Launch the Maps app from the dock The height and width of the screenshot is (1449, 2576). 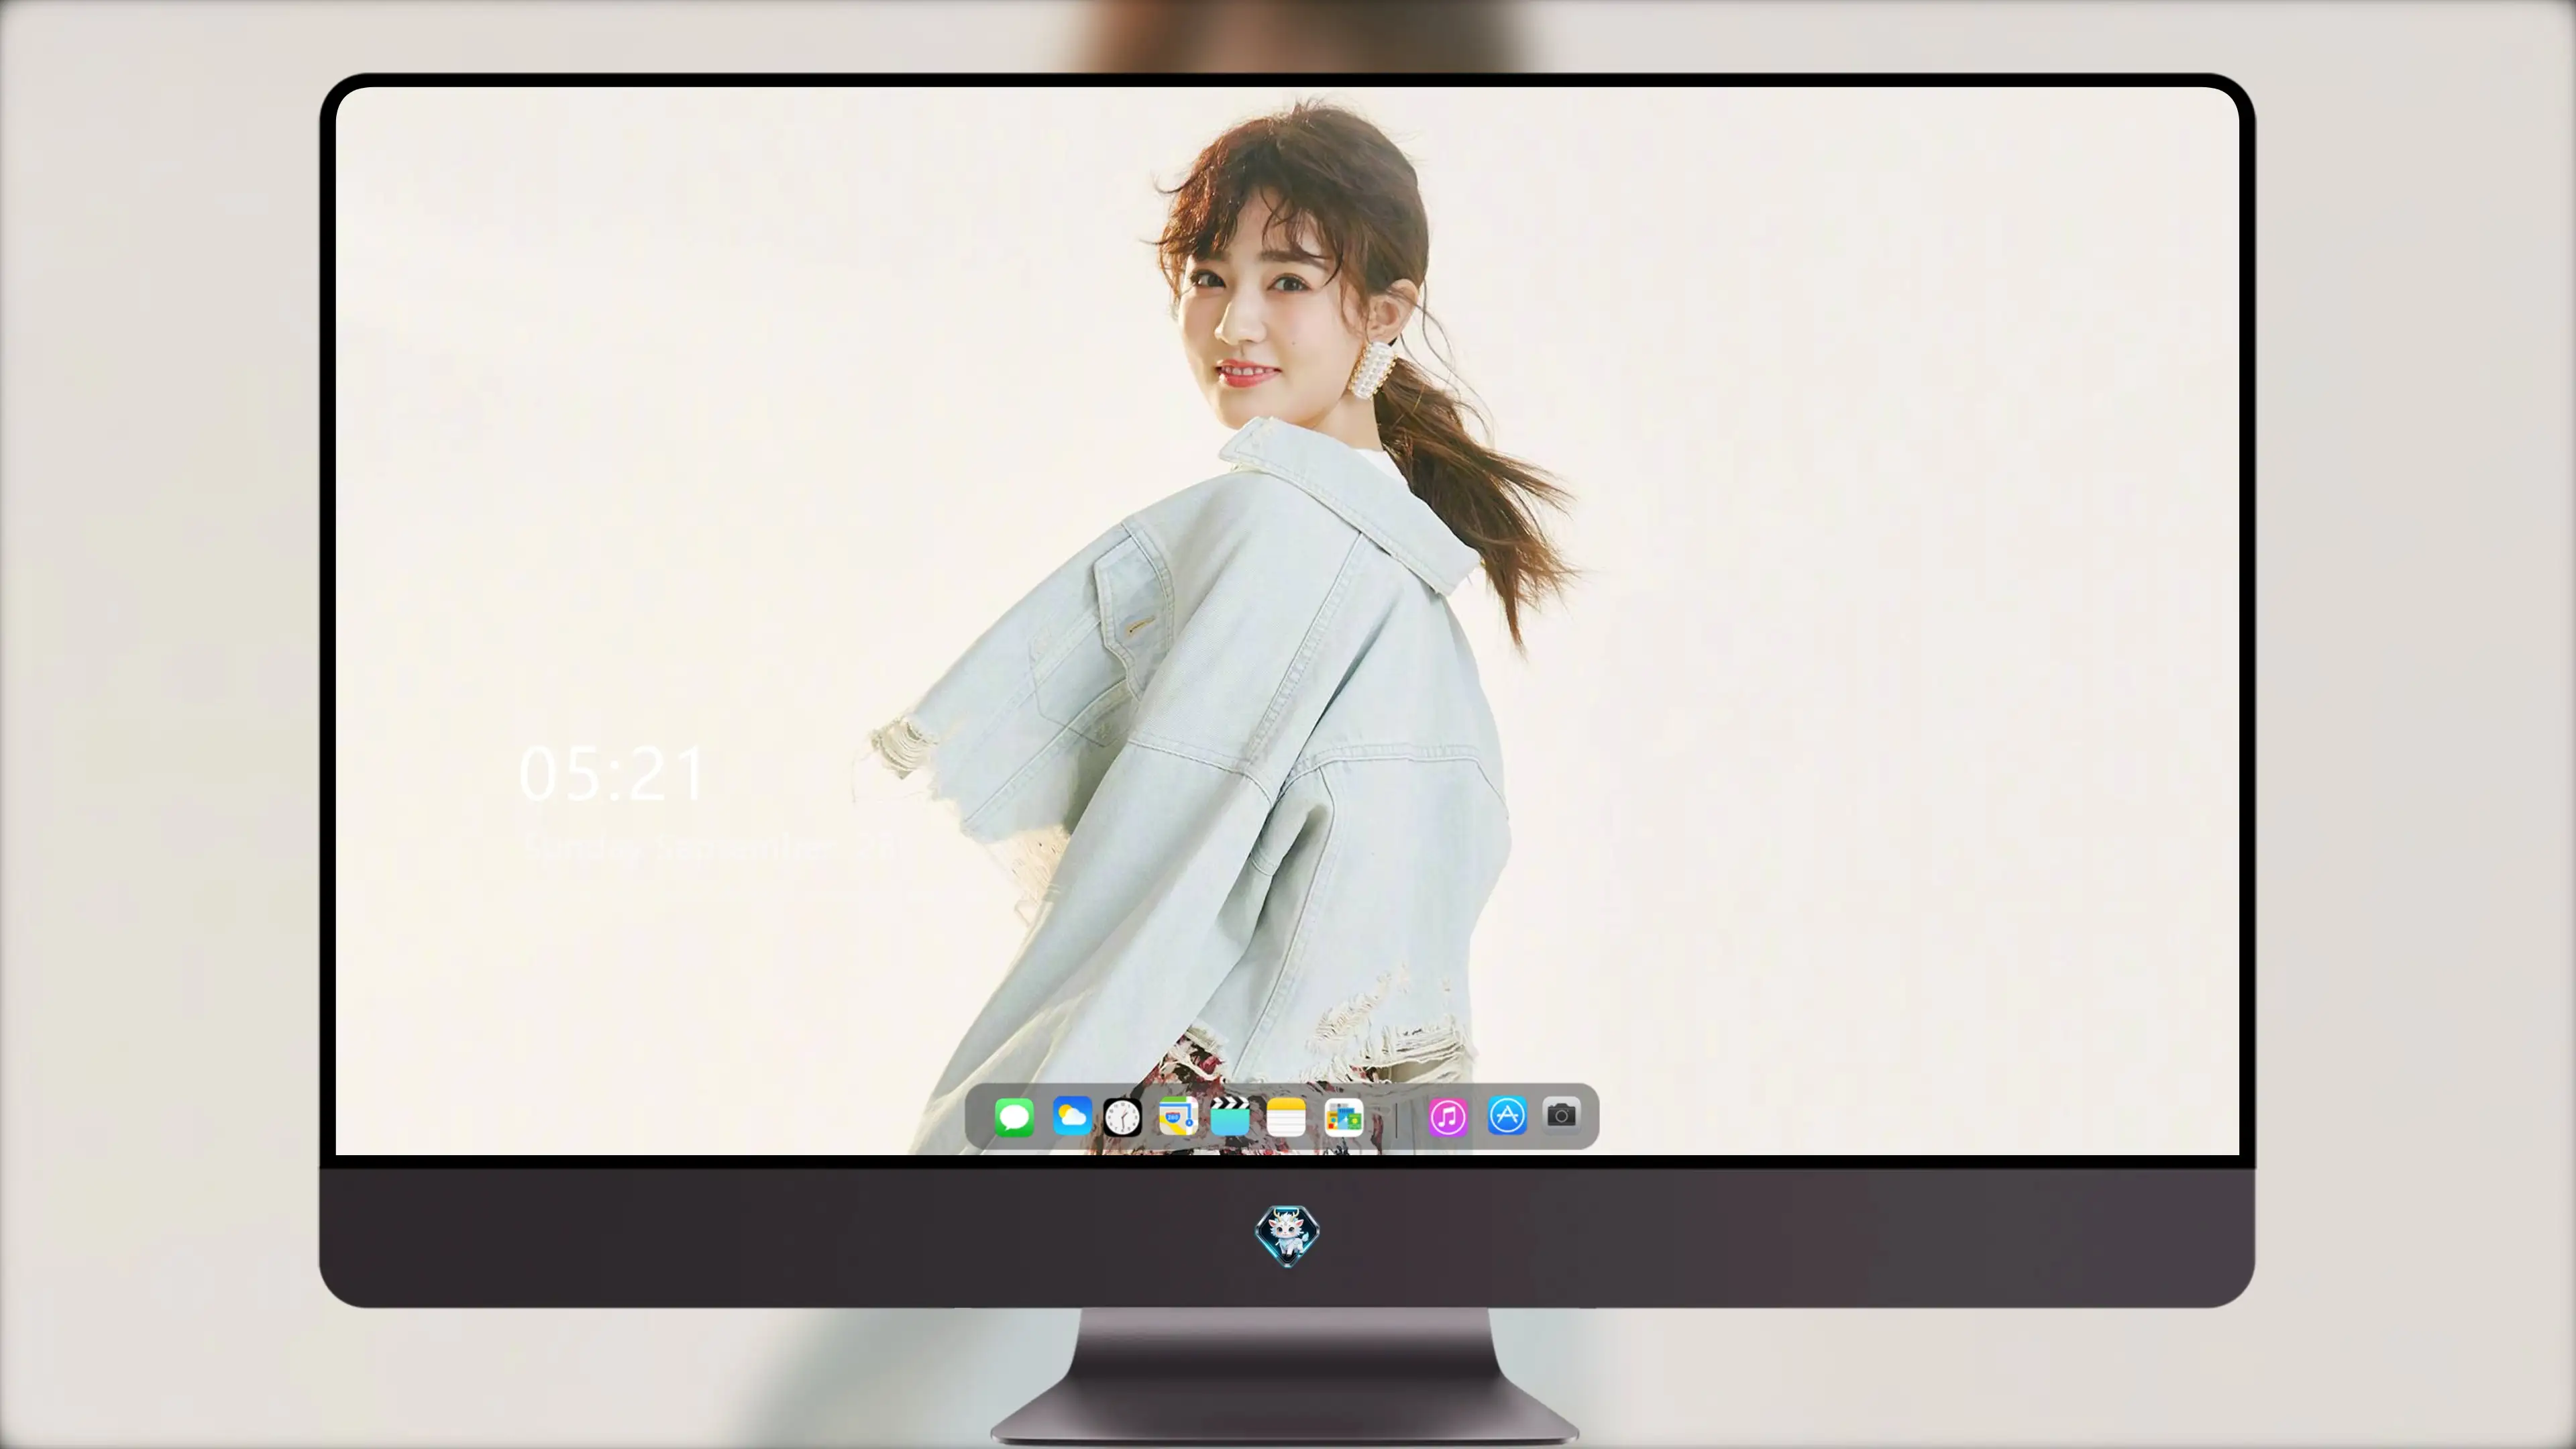[x=1178, y=1116]
